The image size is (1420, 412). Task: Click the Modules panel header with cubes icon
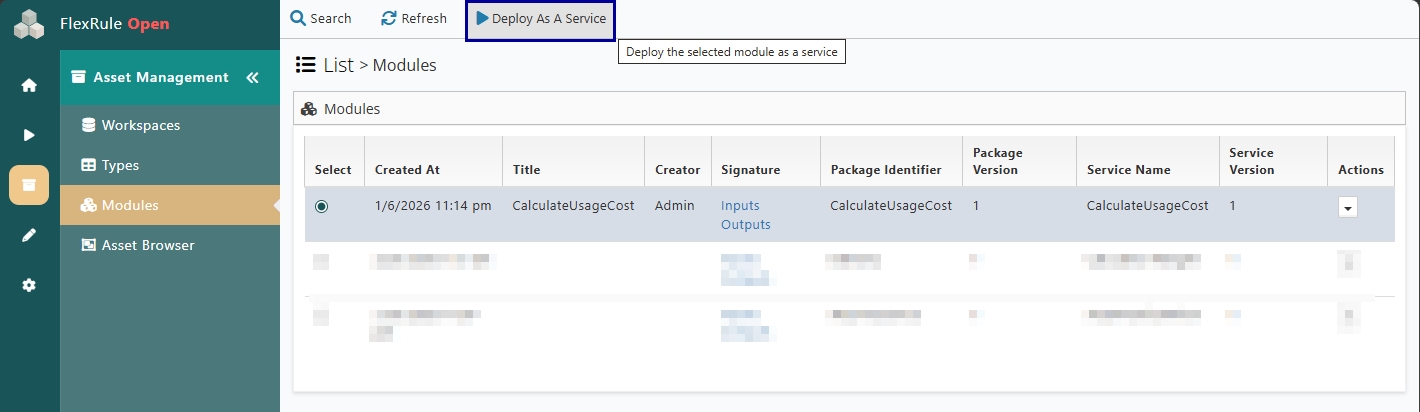(850, 109)
